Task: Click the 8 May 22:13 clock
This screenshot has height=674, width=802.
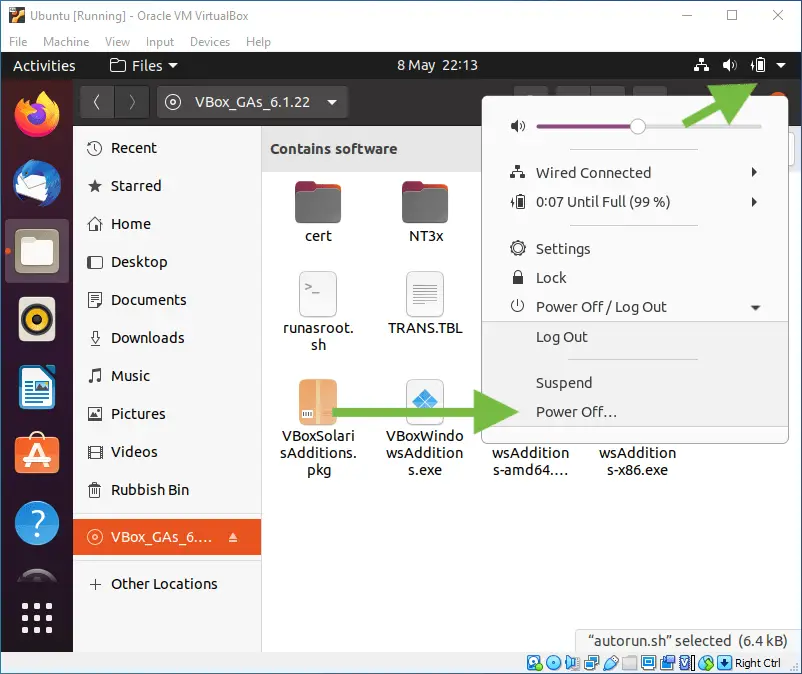Action: (x=437, y=65)
